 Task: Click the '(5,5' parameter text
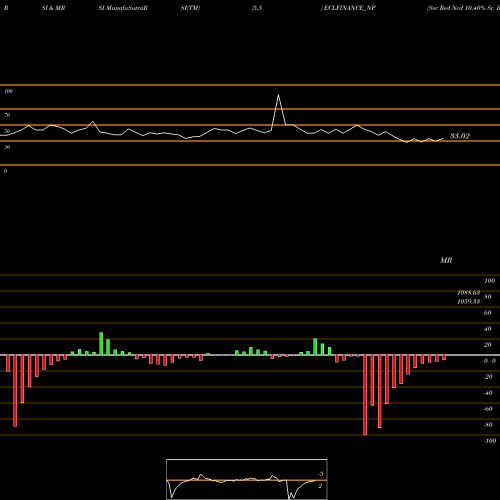click(x=257, y=8)
